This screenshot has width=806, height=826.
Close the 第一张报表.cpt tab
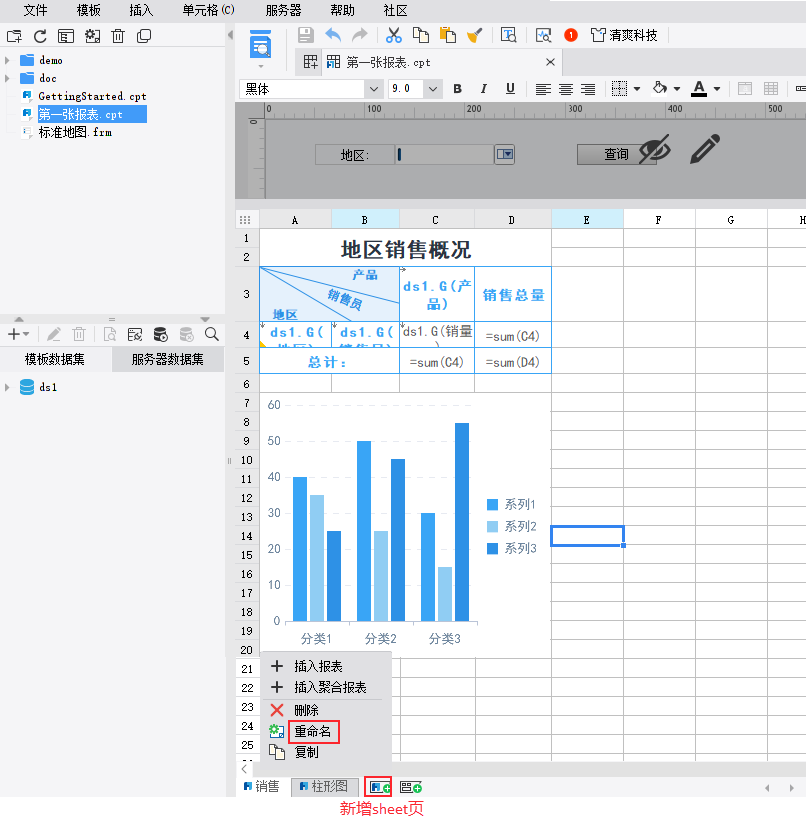point(551,62)
